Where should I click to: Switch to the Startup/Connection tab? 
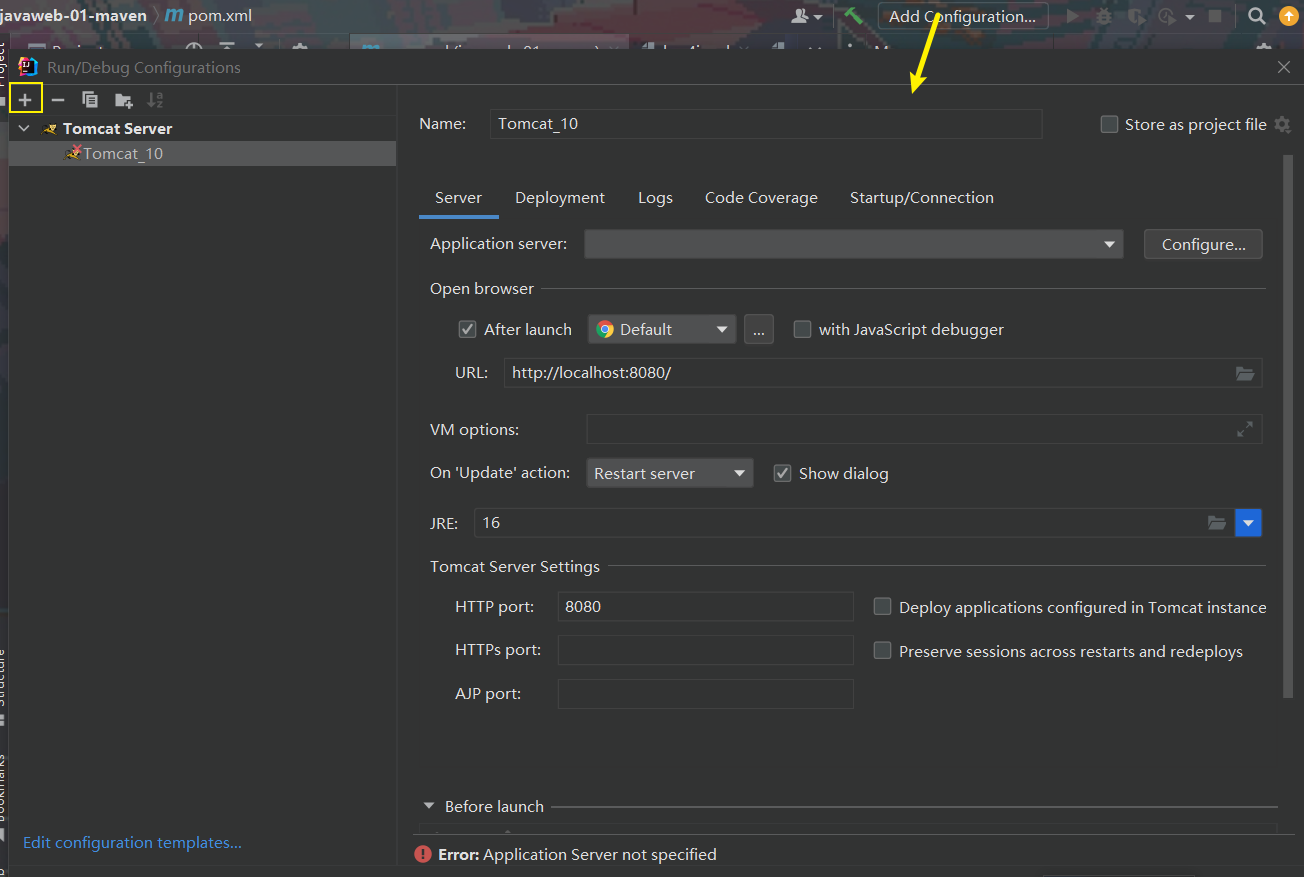(922, 198)
